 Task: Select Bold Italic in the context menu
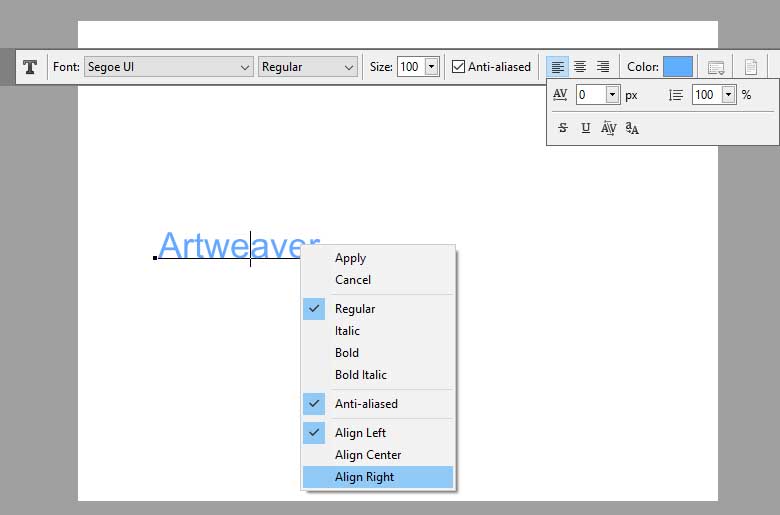click(x=378, y=374)
